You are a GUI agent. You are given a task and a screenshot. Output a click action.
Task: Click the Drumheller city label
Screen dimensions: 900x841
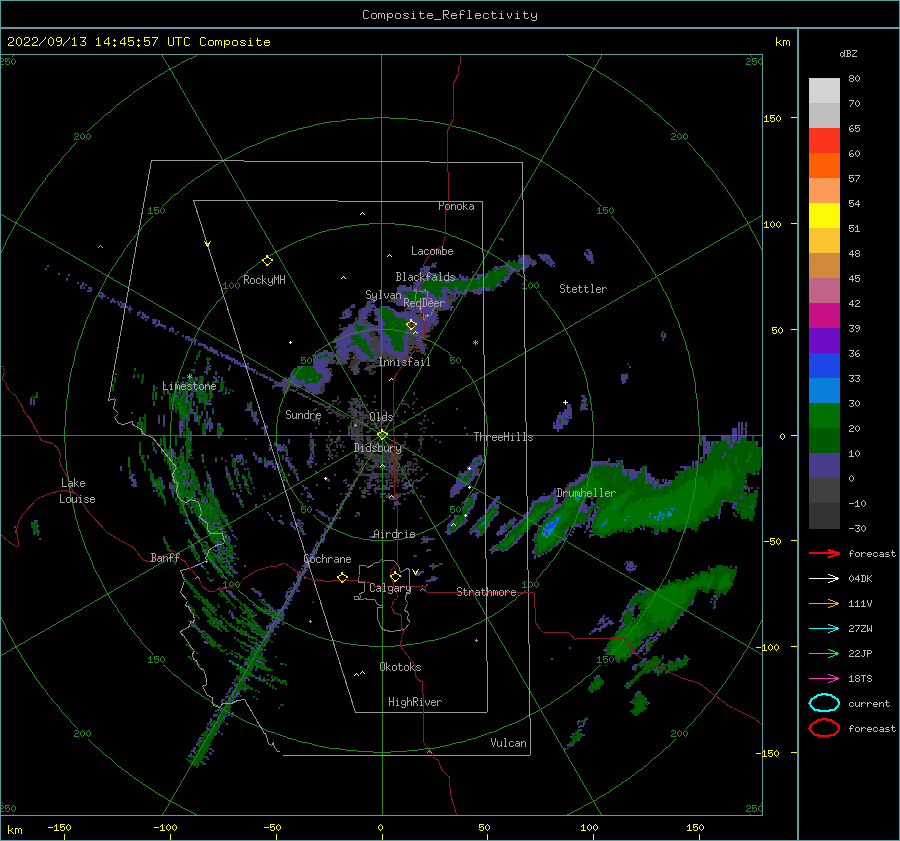(x=585, y=493)
